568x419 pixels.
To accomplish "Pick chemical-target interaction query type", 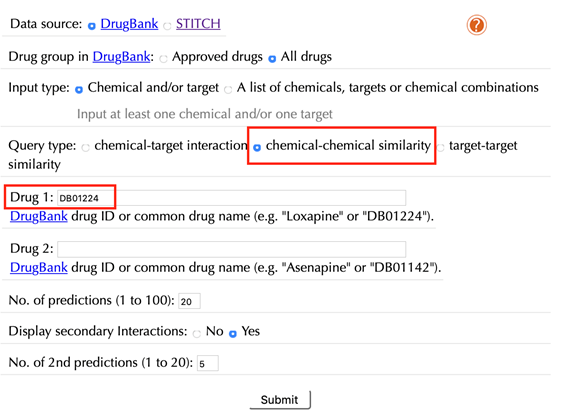I will (85, 148).
